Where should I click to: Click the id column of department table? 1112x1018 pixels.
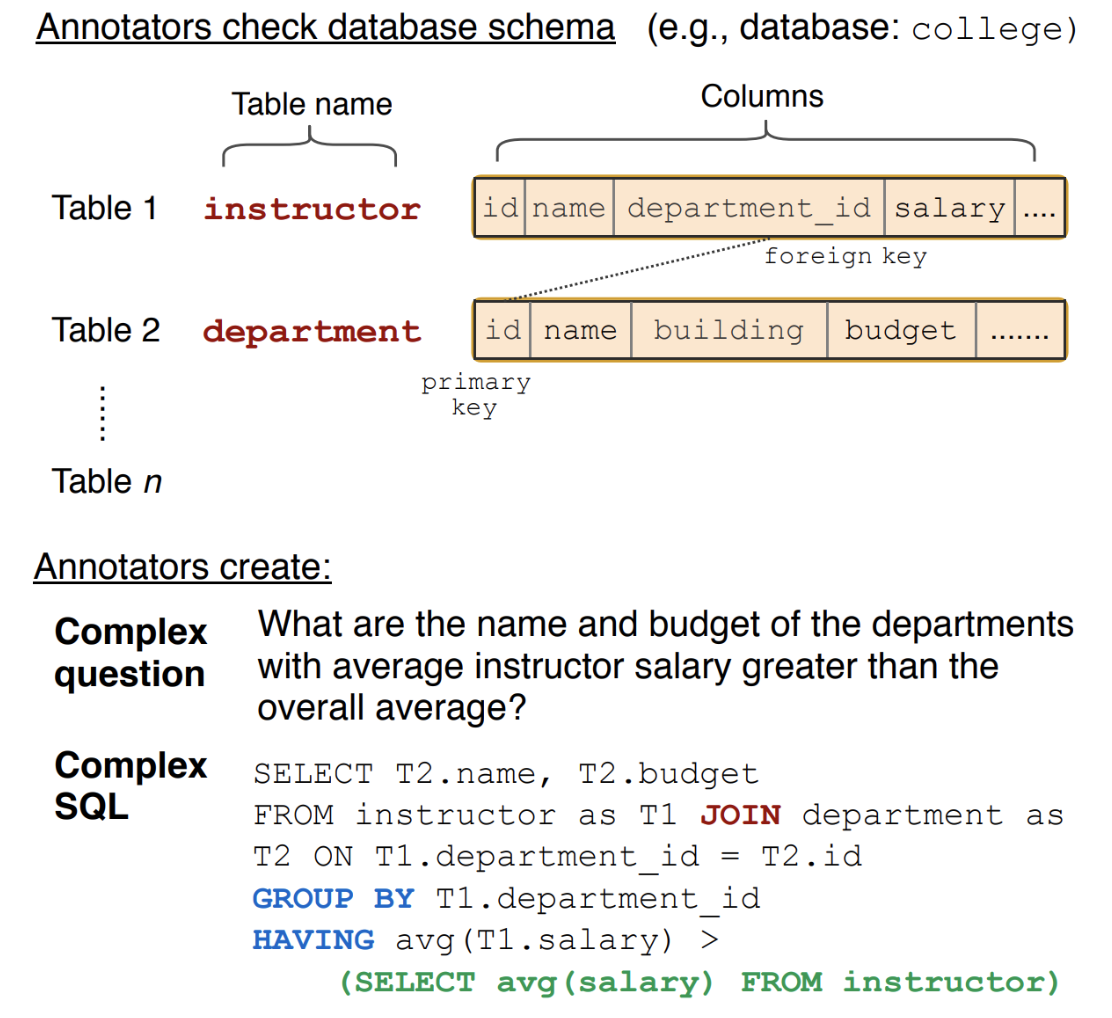(x=502, y=330)
